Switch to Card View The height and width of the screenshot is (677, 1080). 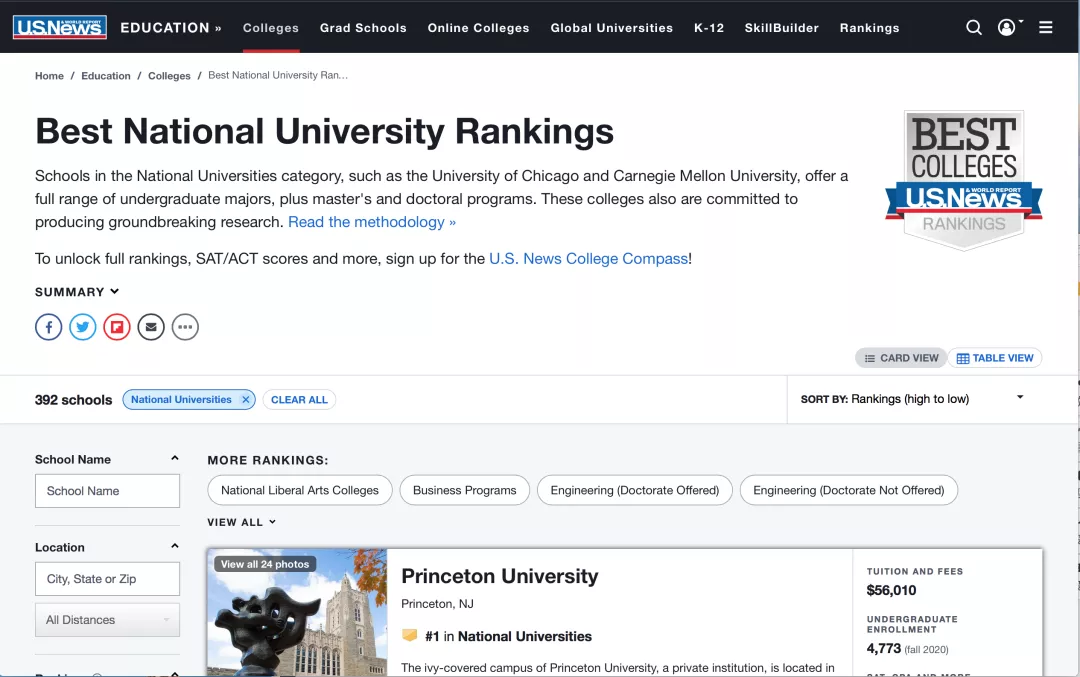coord(901,358)
